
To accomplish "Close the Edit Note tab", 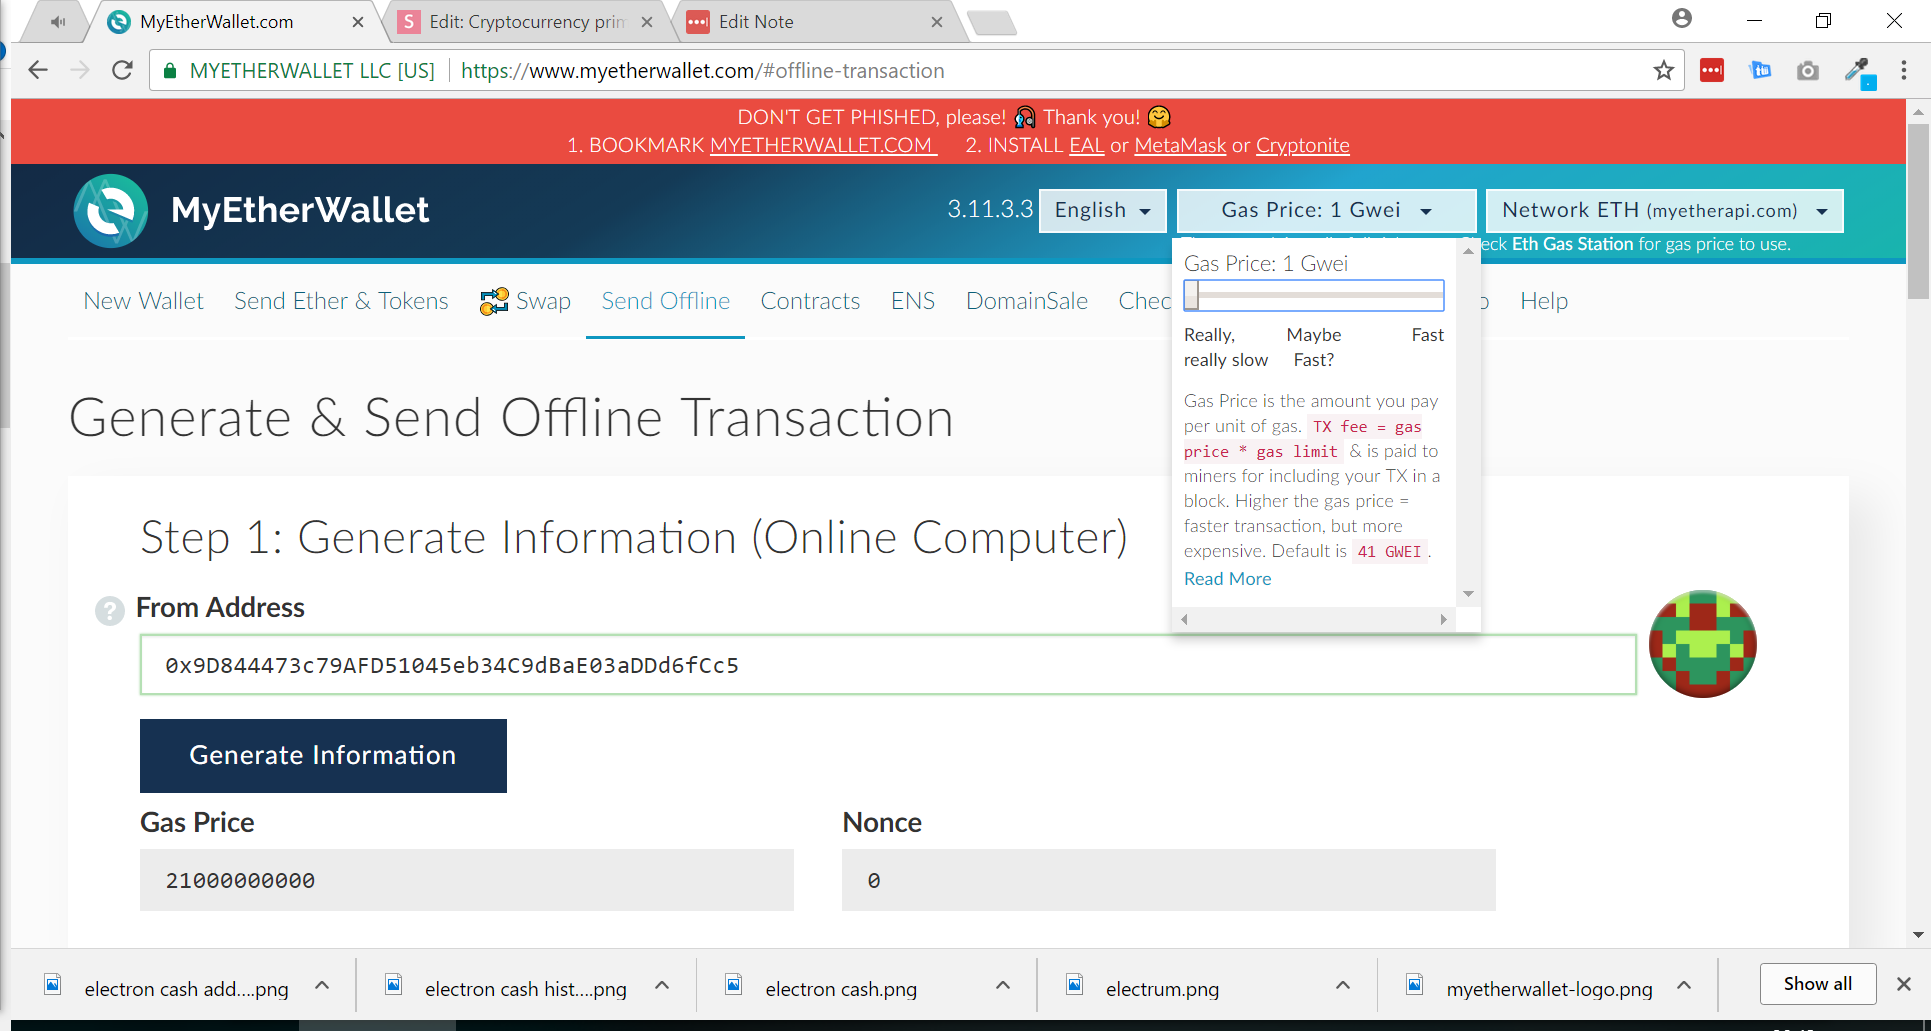I will [936, 21].
